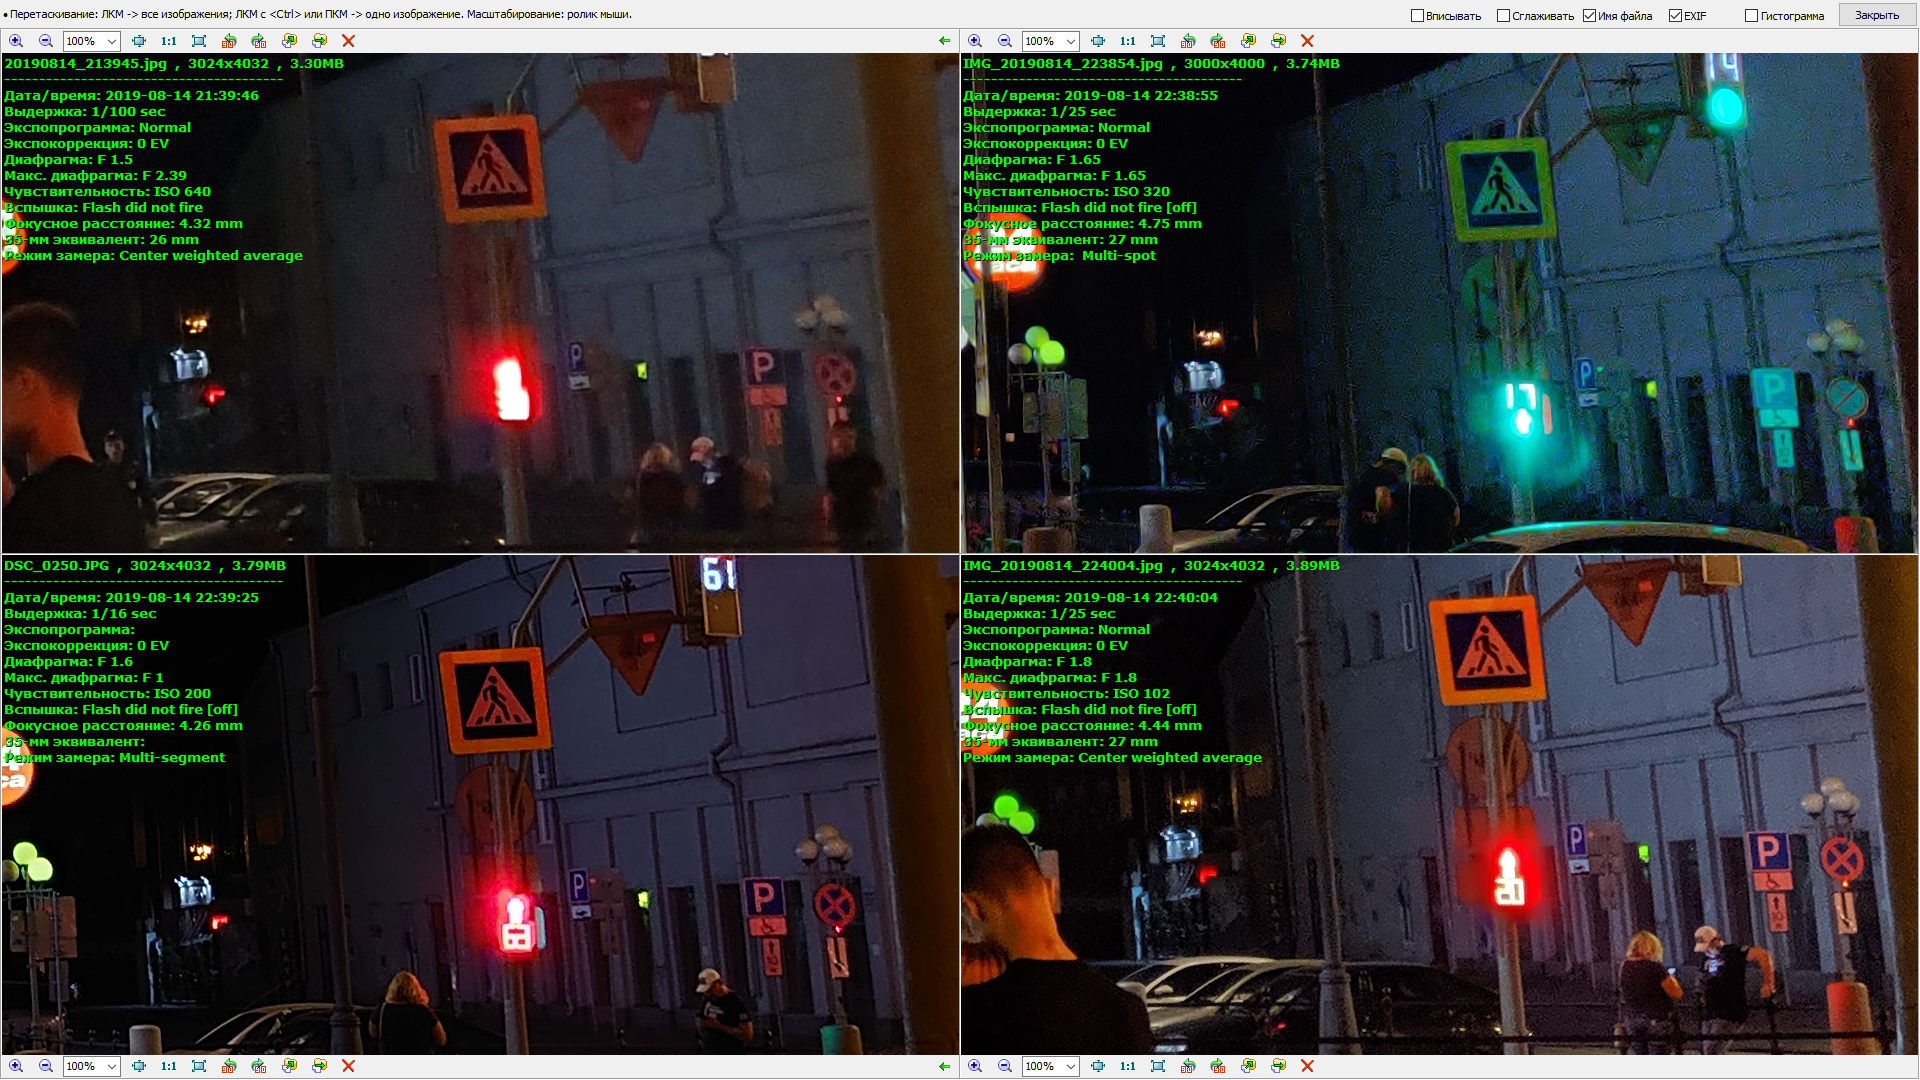Zoom in on IMG_20190814_223854.jpg panel

(x=975, y=41)
